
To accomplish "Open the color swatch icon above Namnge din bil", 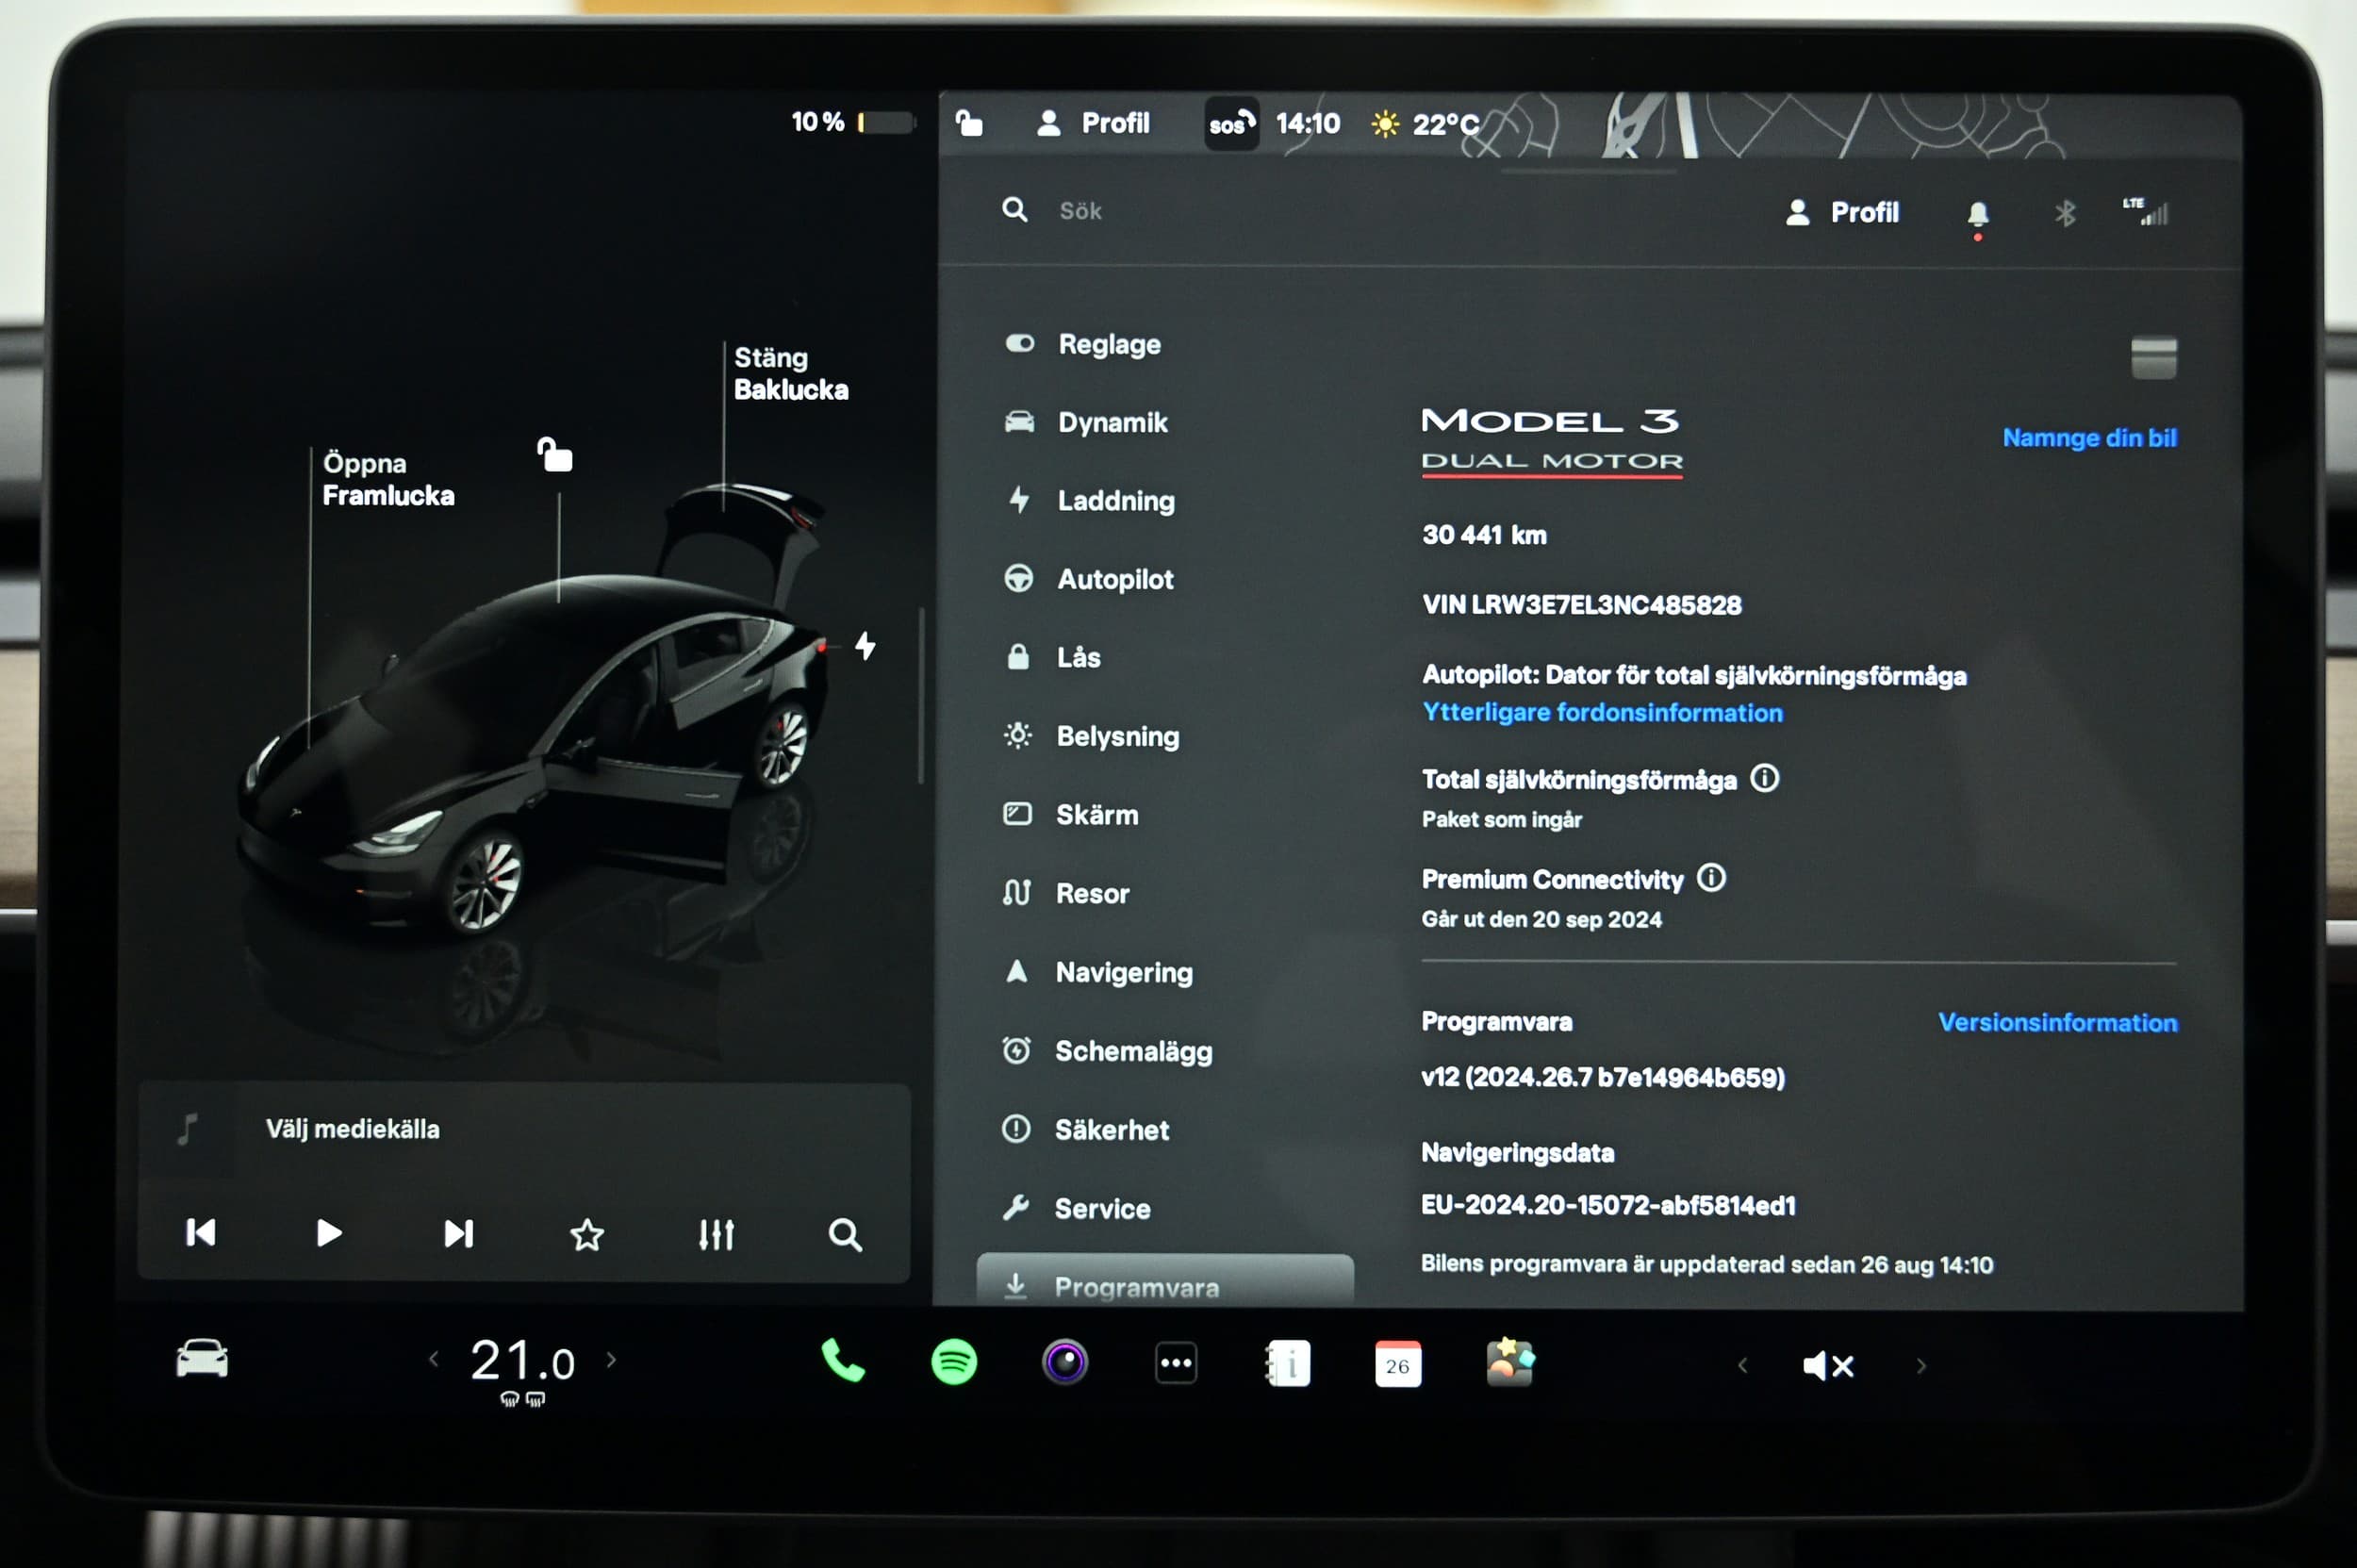I will (x=2154, y=357).
